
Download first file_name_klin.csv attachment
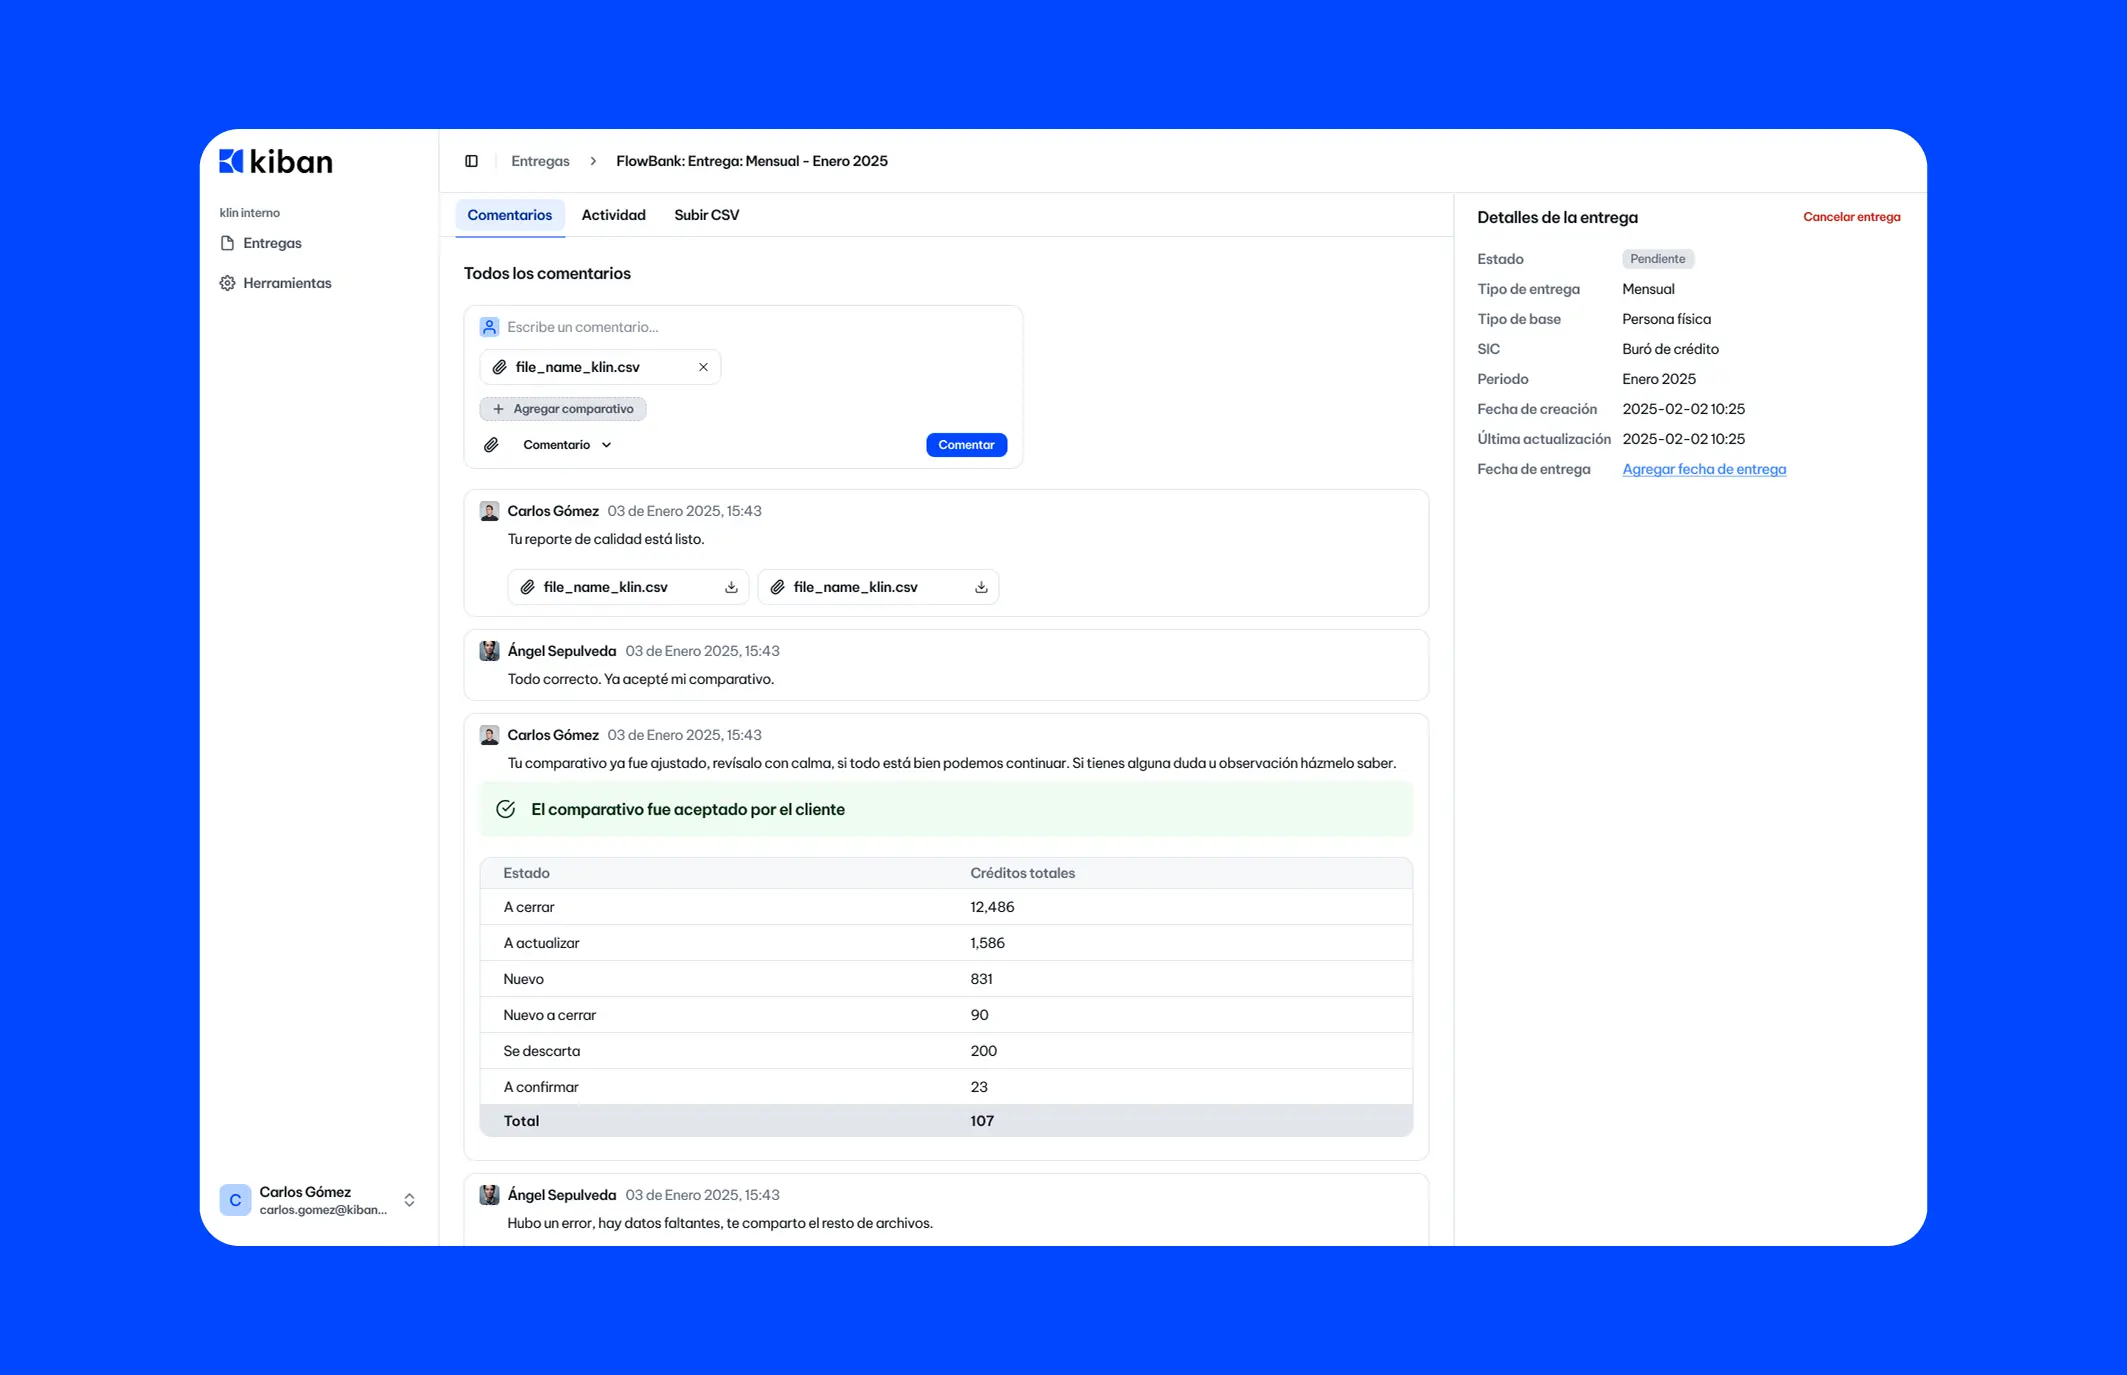click(731, 587)
